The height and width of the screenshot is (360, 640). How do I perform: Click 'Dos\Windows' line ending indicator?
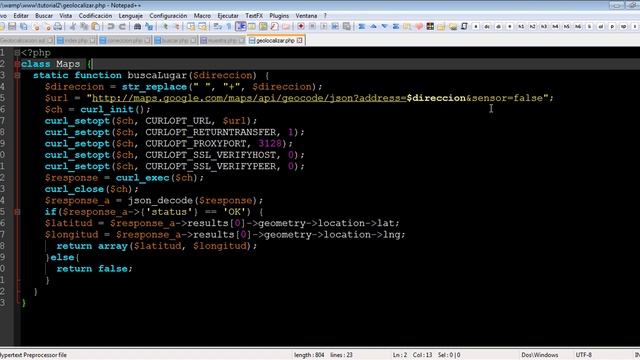click(x=540, y=355)
